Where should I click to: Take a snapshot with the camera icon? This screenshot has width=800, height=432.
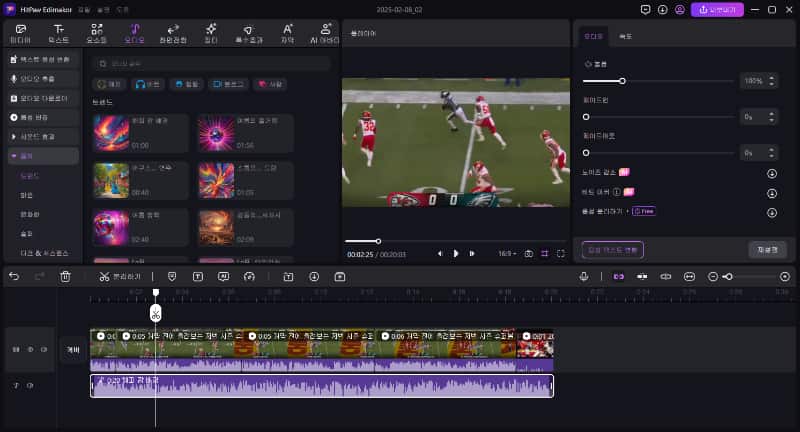point(529,254)
